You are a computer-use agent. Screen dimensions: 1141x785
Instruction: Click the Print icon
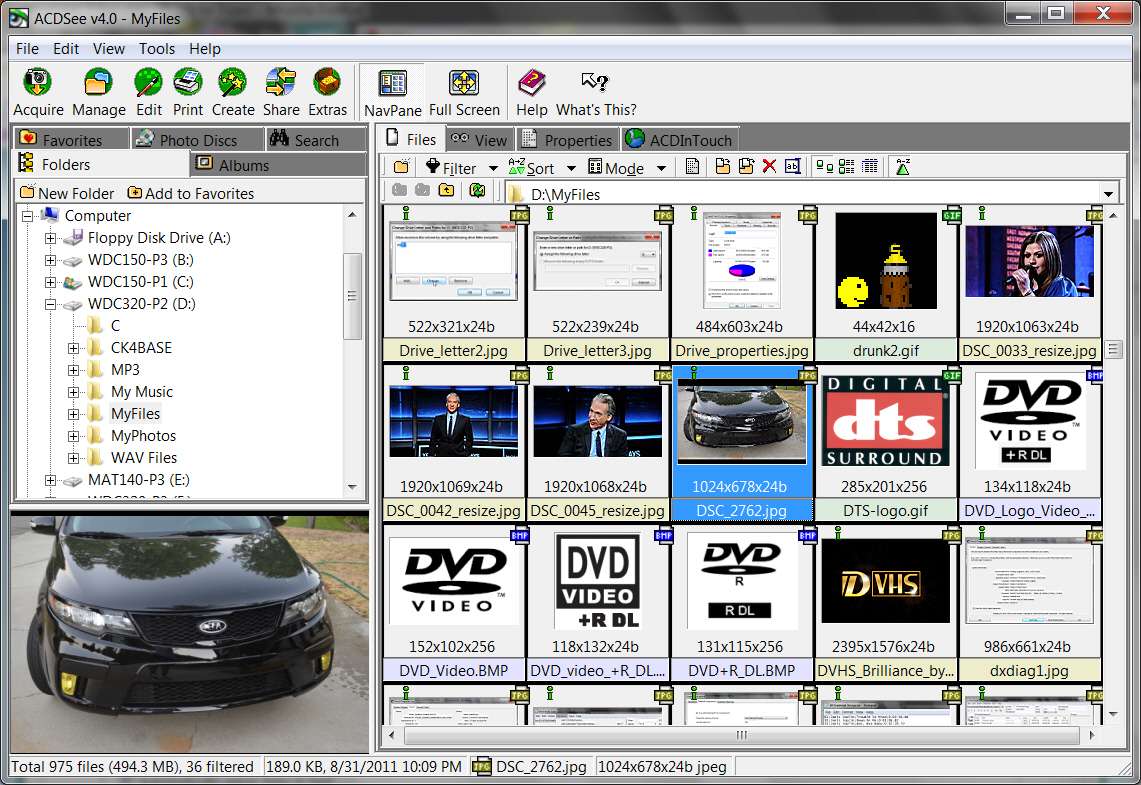point(188,82)
